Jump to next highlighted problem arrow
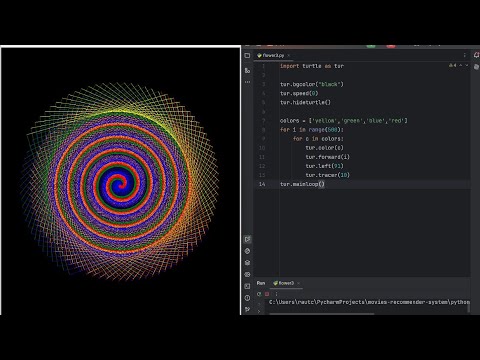The height and width of the screenshot is (360, 480). (467, 66)
